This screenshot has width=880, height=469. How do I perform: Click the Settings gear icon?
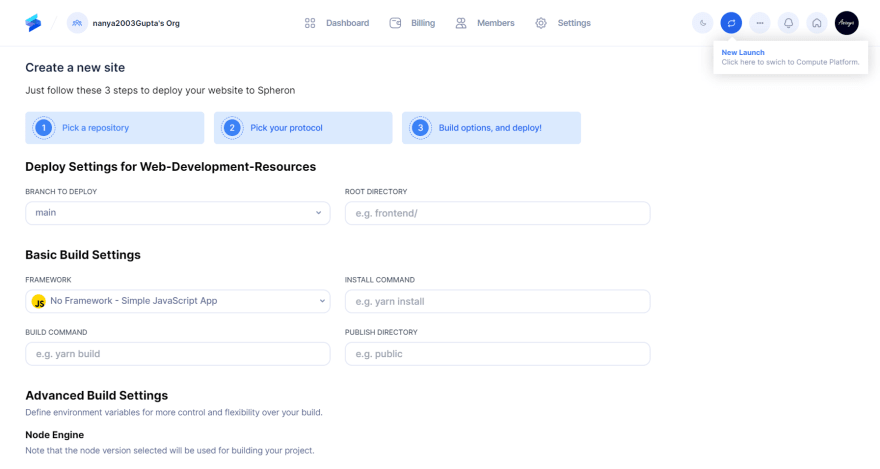point(541,23)
